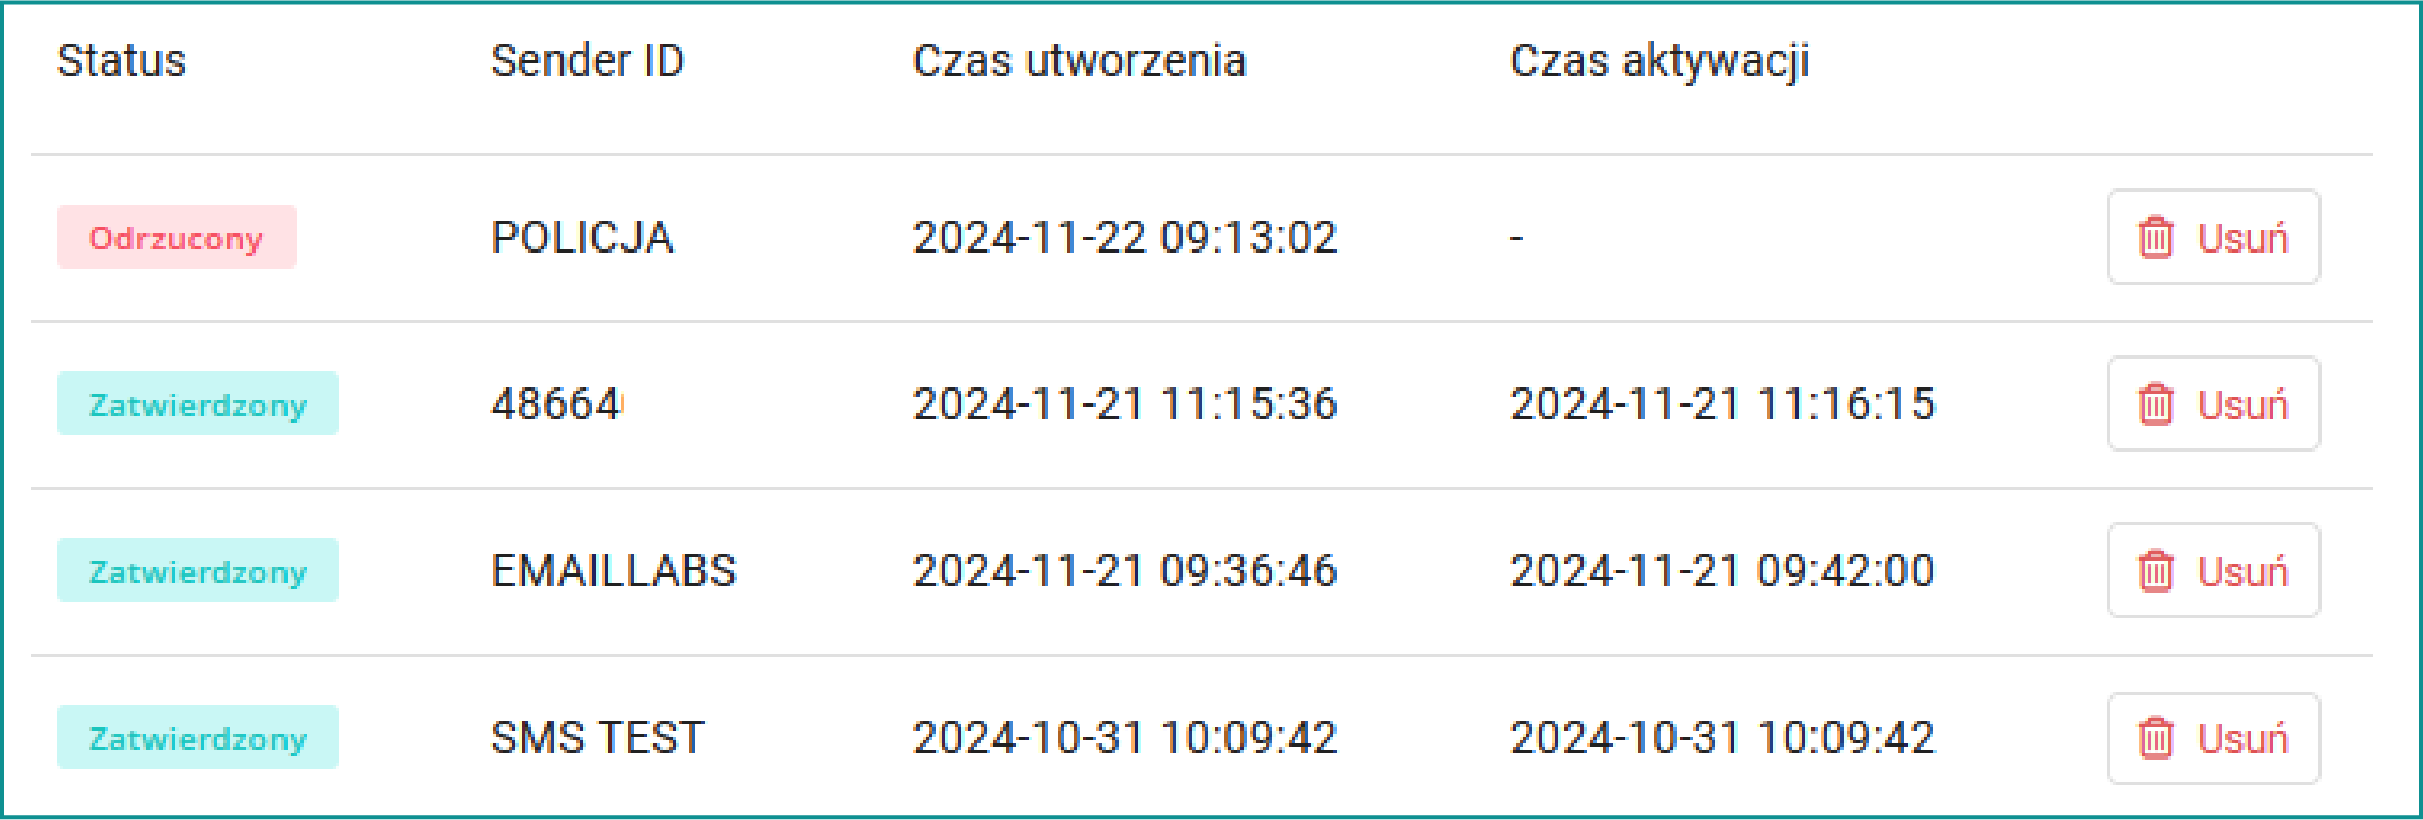This screenshot has height=820, width=2423.
Task: Click the trash icon in POLICJA row
Action: click(2155, 238)
